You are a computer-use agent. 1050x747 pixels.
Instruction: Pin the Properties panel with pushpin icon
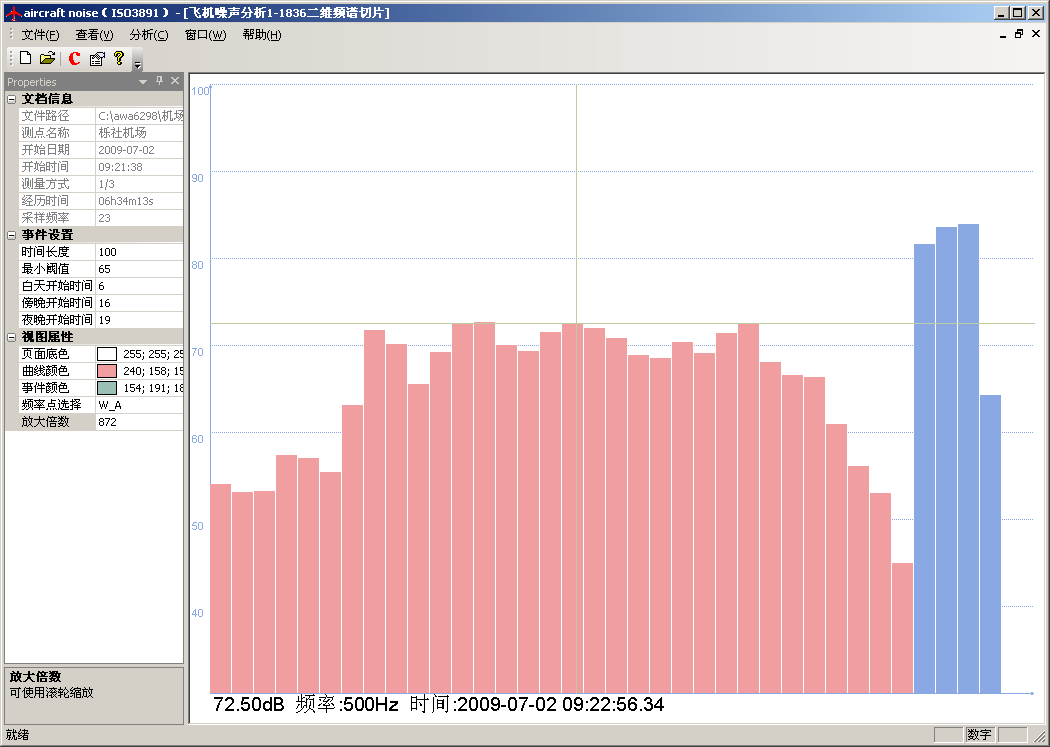159,81
